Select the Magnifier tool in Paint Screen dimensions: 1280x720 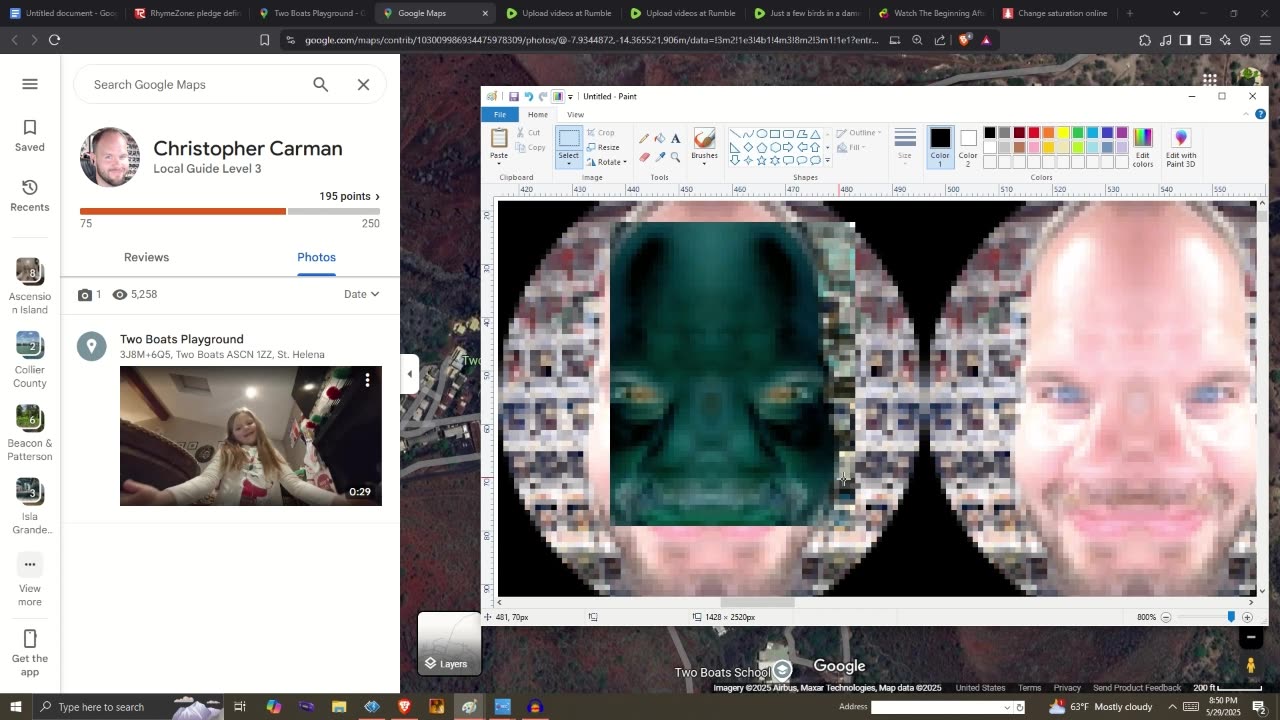[x=676, y=157]
